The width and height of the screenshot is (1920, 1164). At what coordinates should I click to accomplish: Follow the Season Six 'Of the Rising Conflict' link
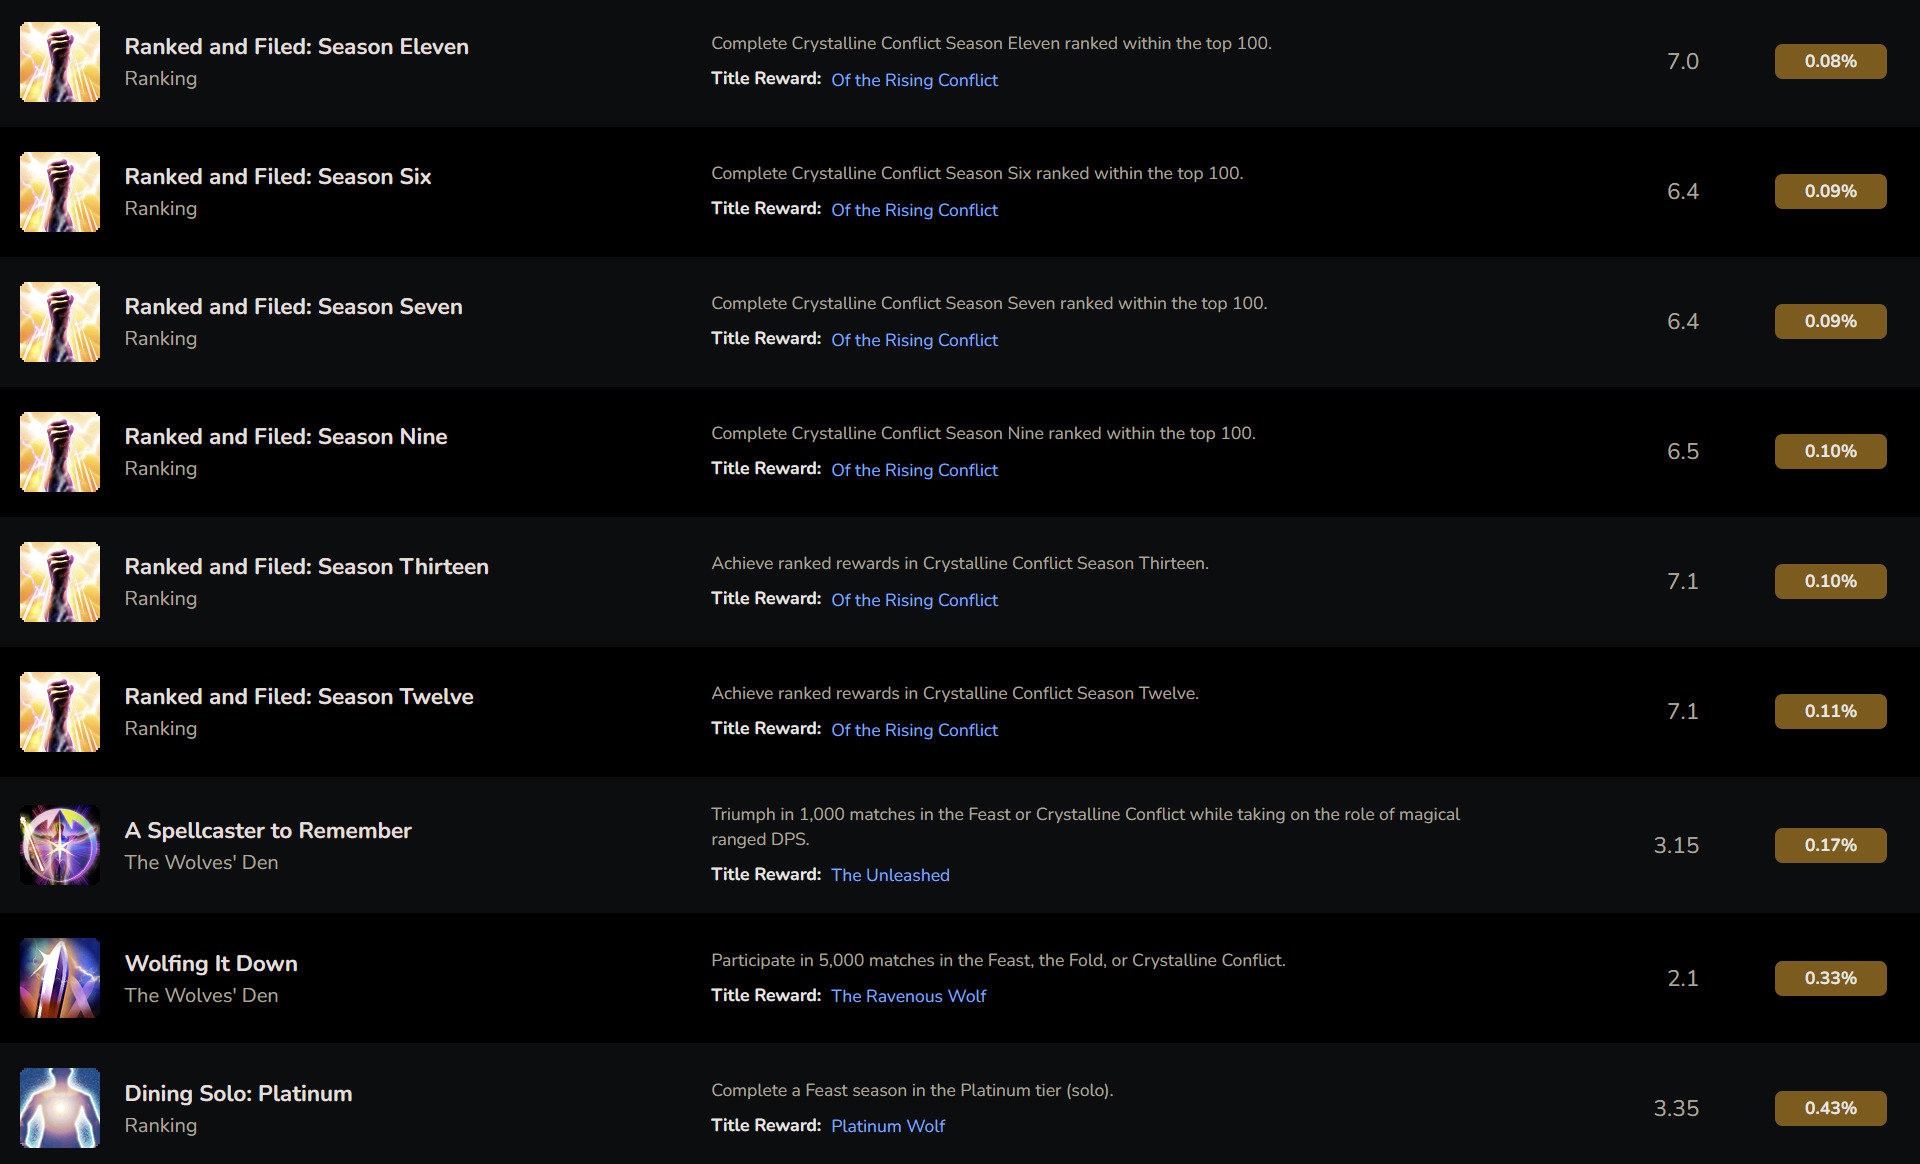click(914, 210)
